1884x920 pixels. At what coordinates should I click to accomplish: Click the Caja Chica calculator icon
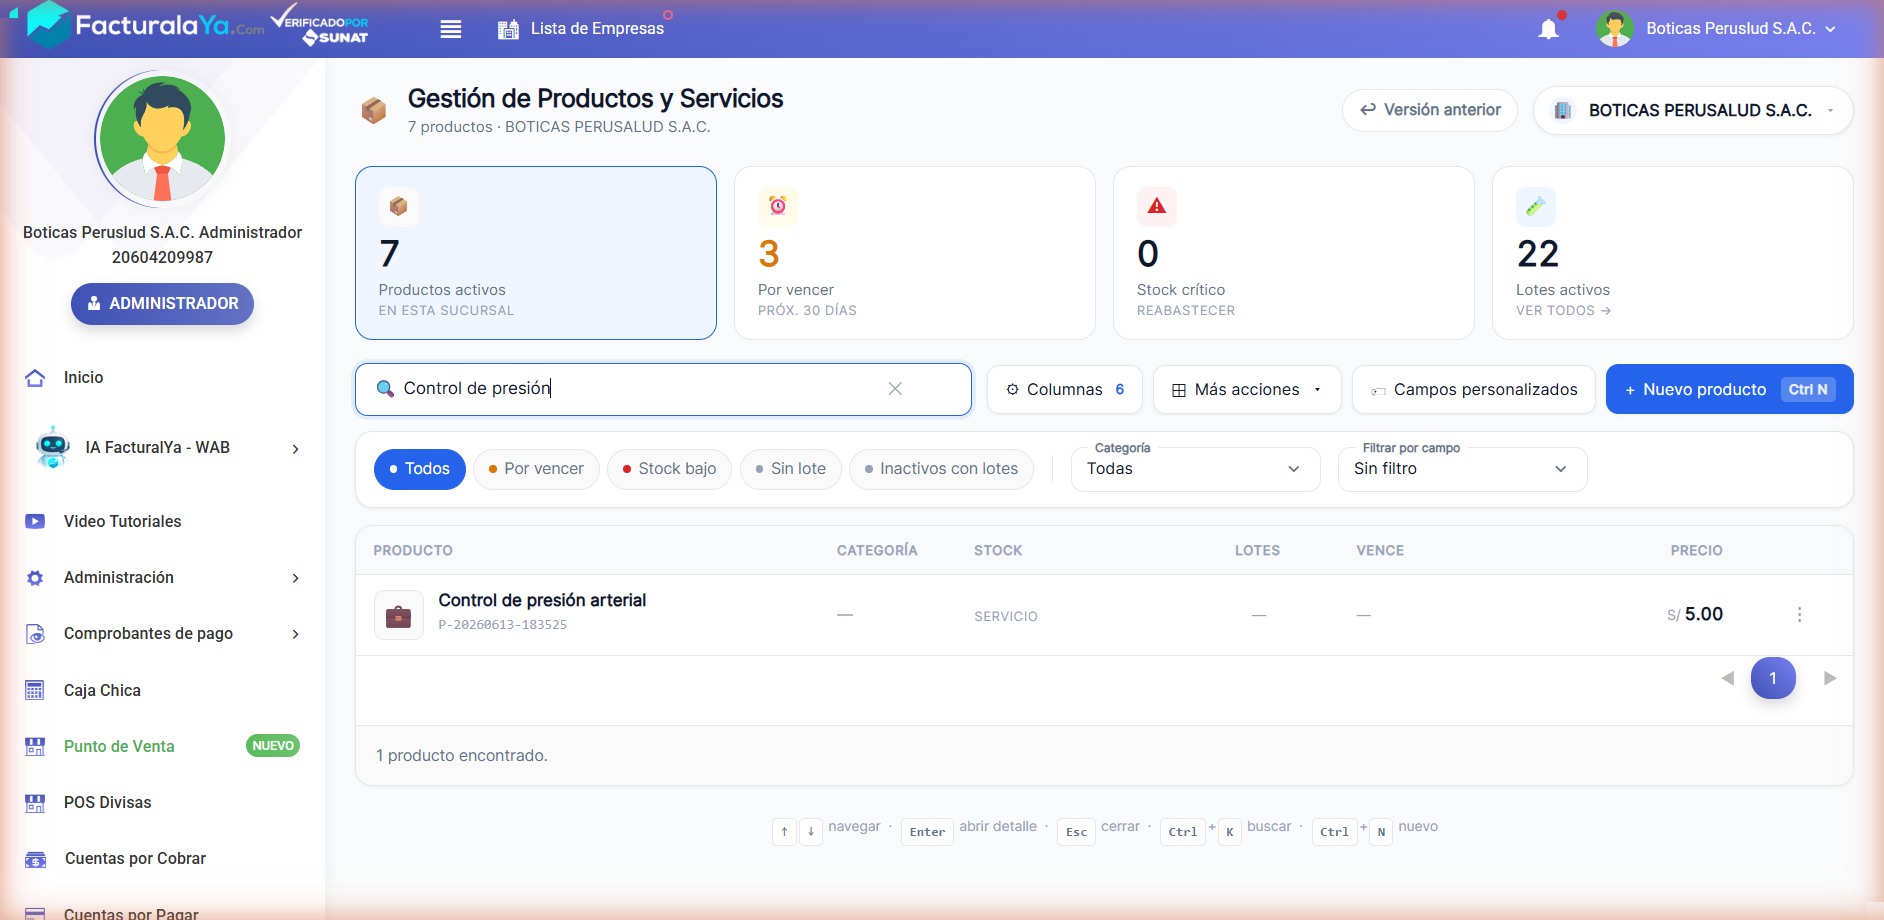point(35,690)
